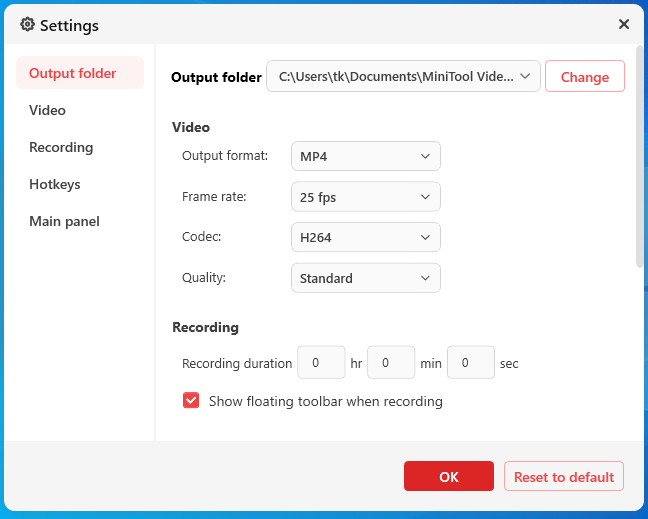Click the recording duration hr field
This screenshot has width=648, height=519.
point(321,362)
